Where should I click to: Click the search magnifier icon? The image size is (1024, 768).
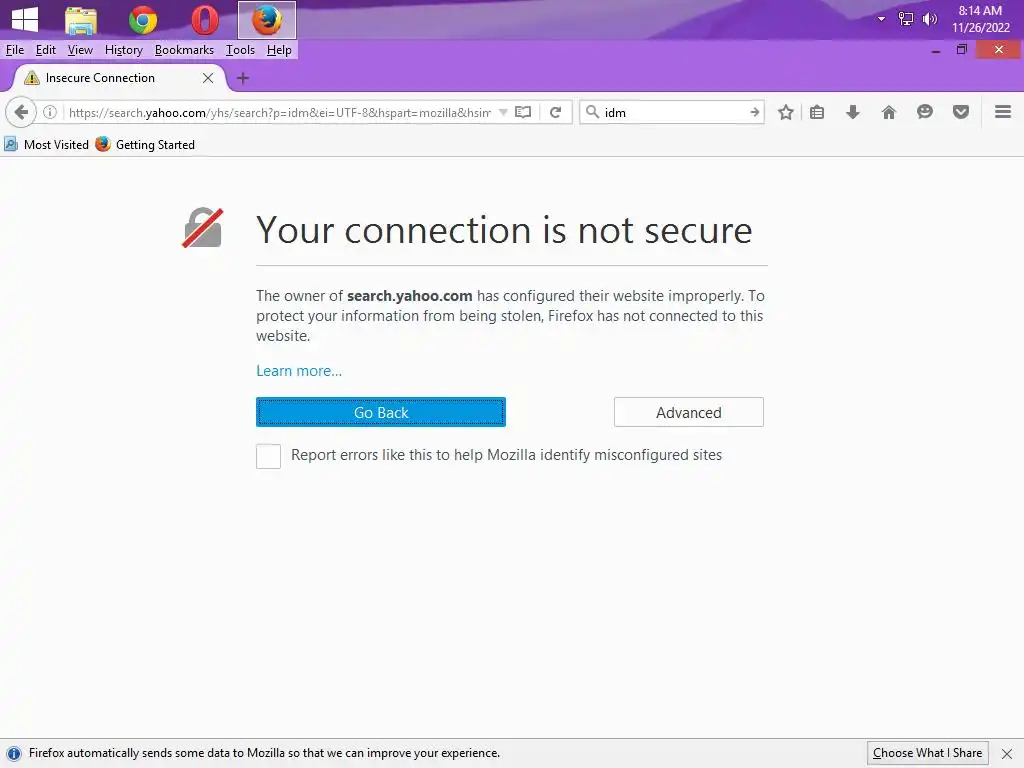click(592, 112)
